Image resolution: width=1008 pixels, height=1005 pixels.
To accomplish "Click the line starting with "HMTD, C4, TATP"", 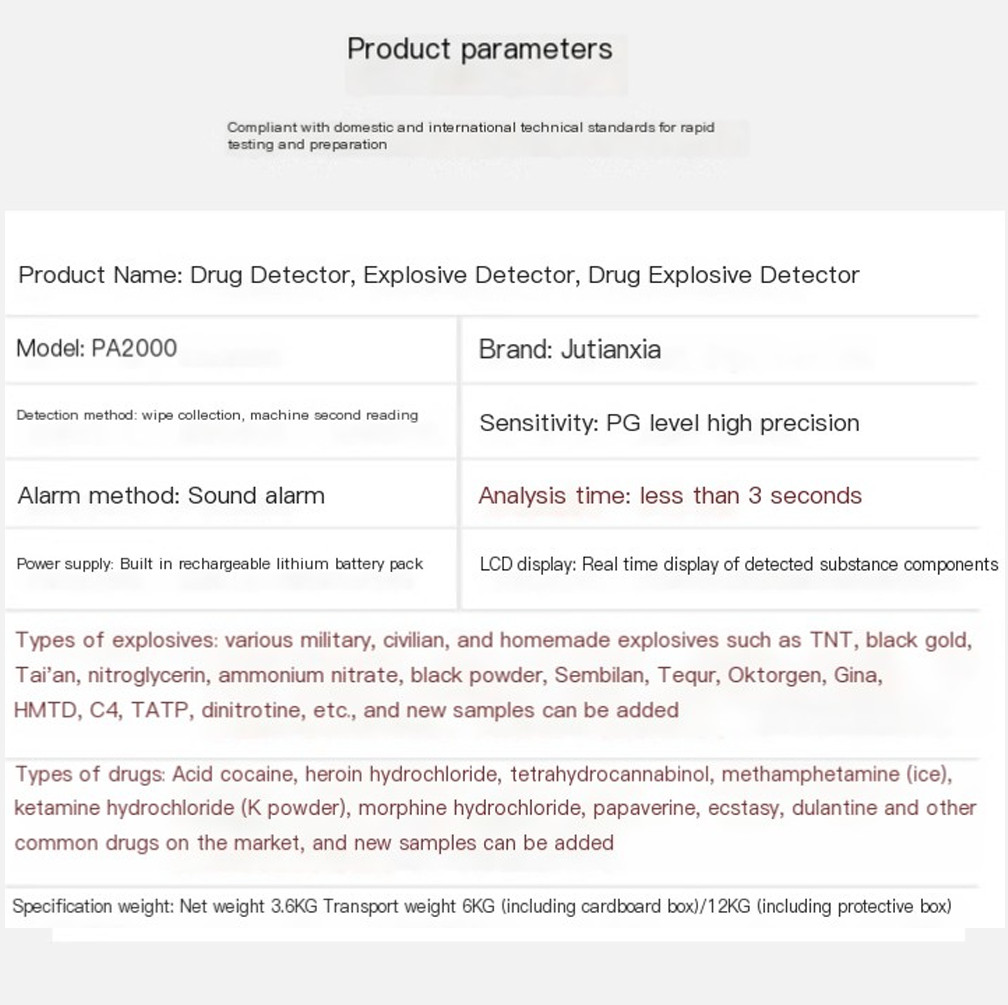I will 346,711.
